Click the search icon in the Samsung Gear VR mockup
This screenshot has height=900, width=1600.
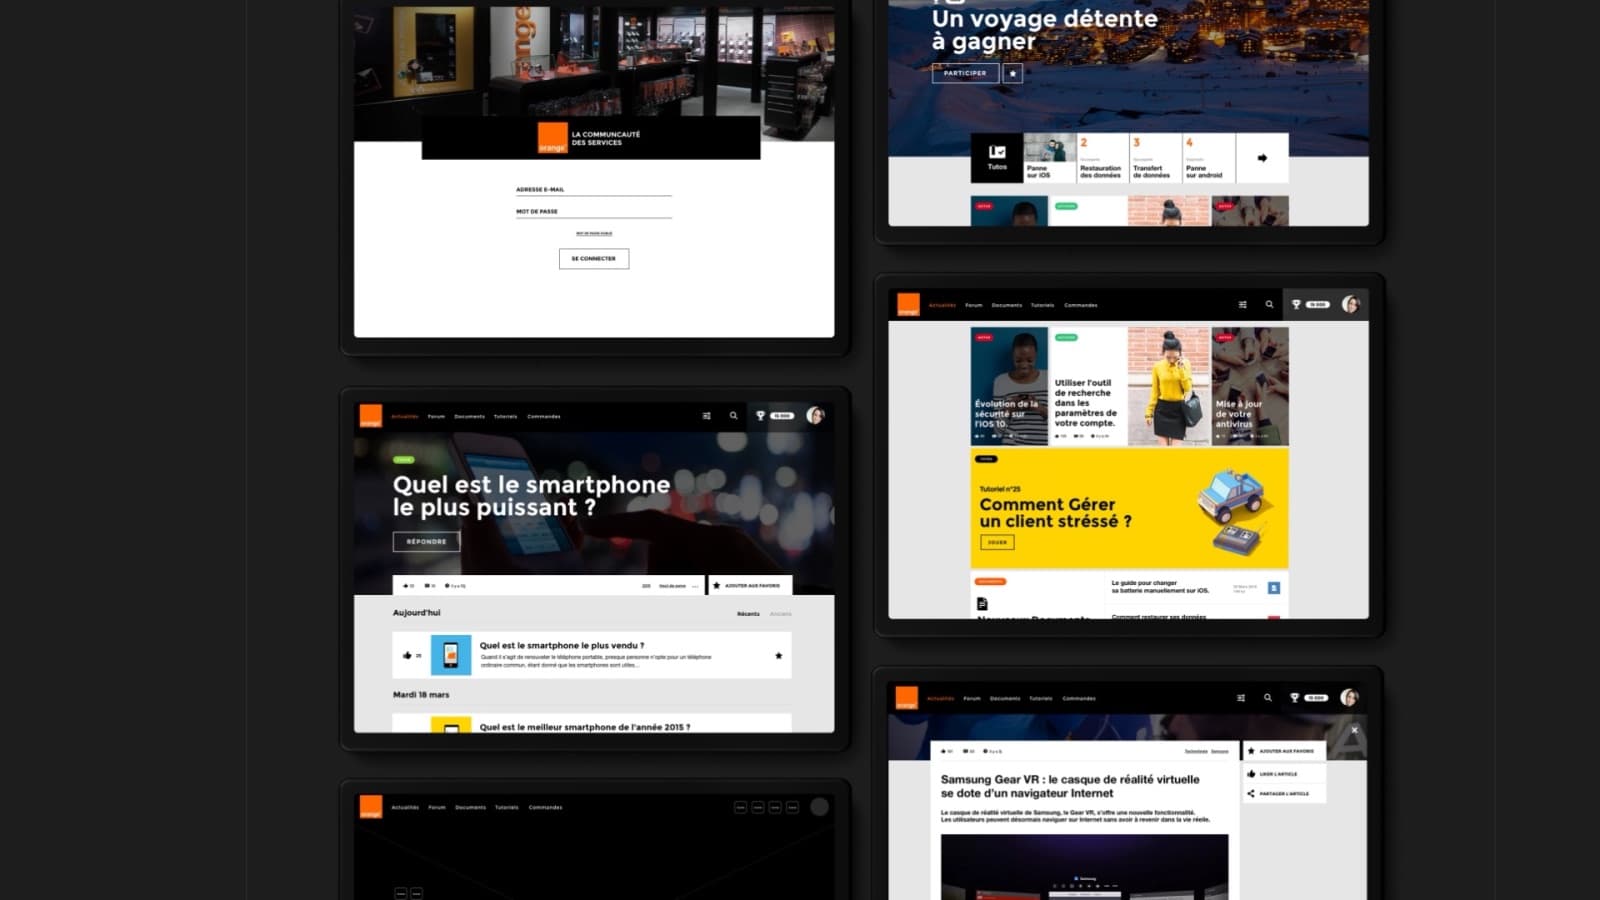point(1267,698)
